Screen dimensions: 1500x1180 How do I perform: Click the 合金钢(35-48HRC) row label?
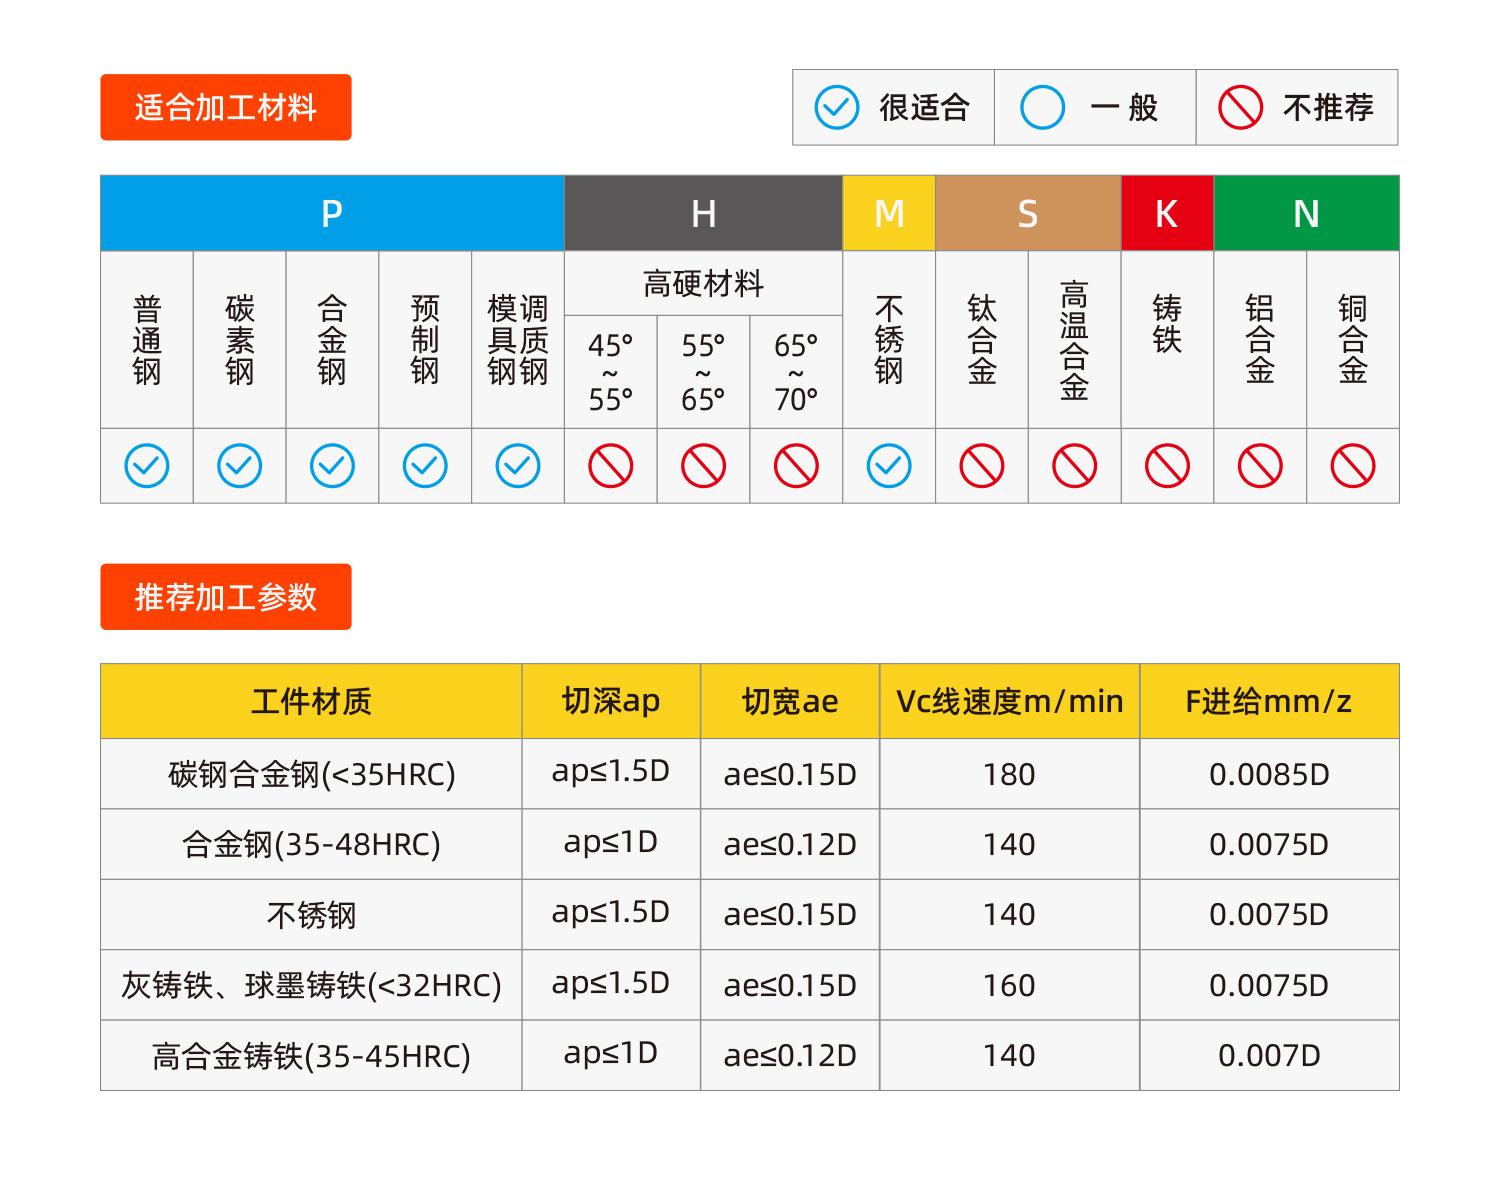311,845
